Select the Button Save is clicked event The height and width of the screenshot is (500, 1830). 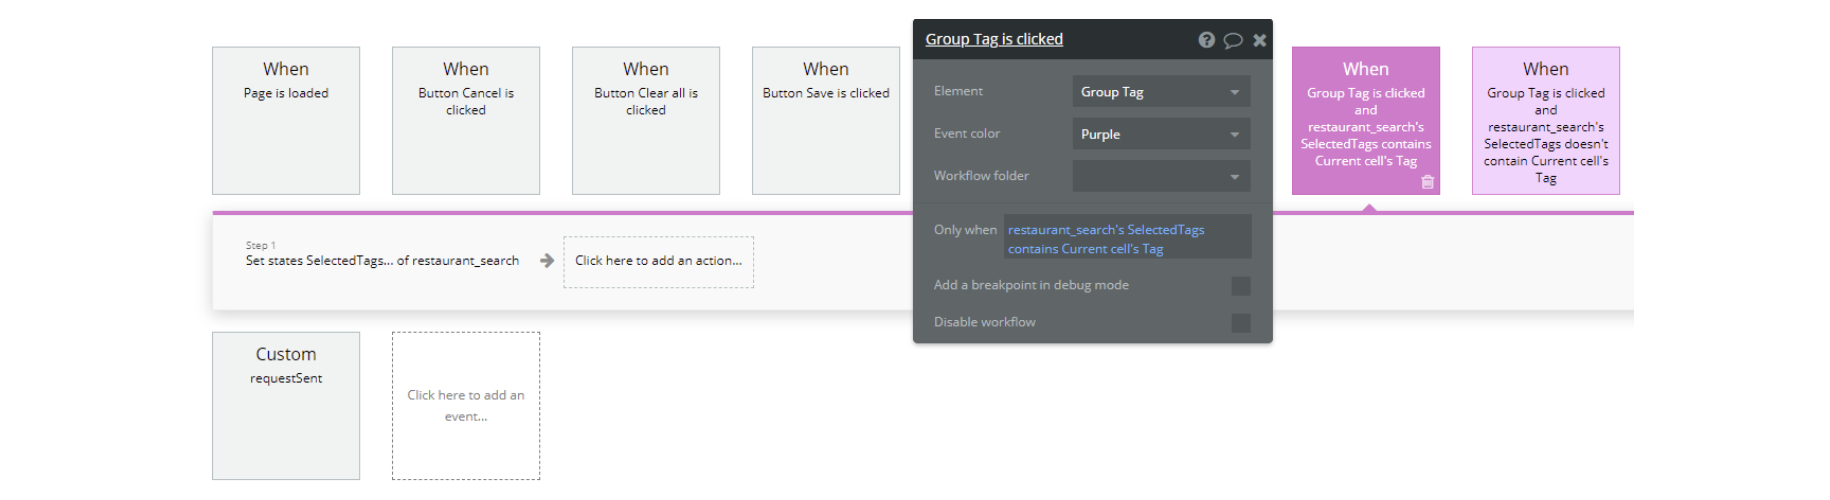pyautogui.click(x=826, y=120)
